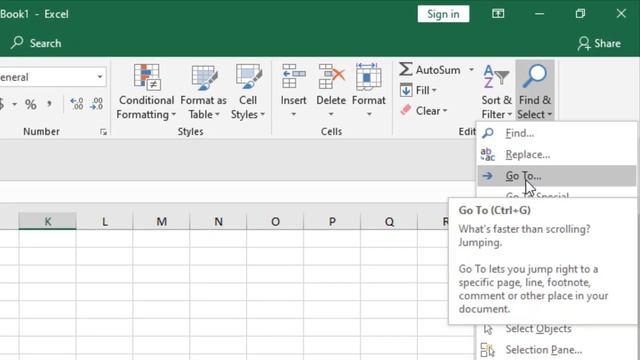This screenshot has width=640, height=360.
Task: Click Format as Table icon
Action: click(x=204, y=77)
